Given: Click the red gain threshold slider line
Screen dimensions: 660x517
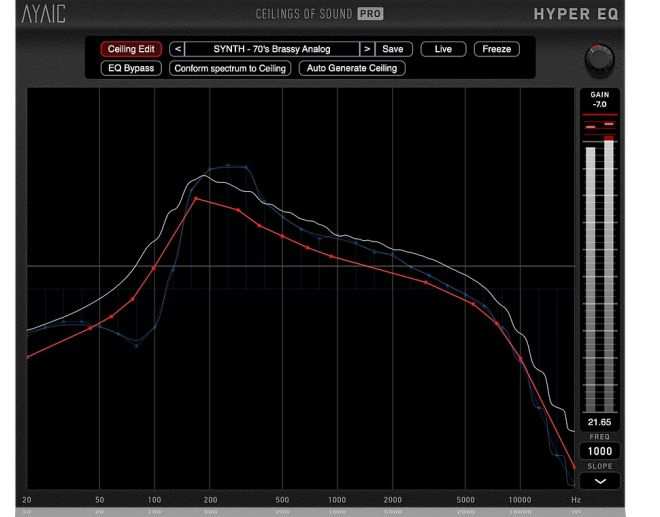Looking at the screenshot, I should click(599, 115).
